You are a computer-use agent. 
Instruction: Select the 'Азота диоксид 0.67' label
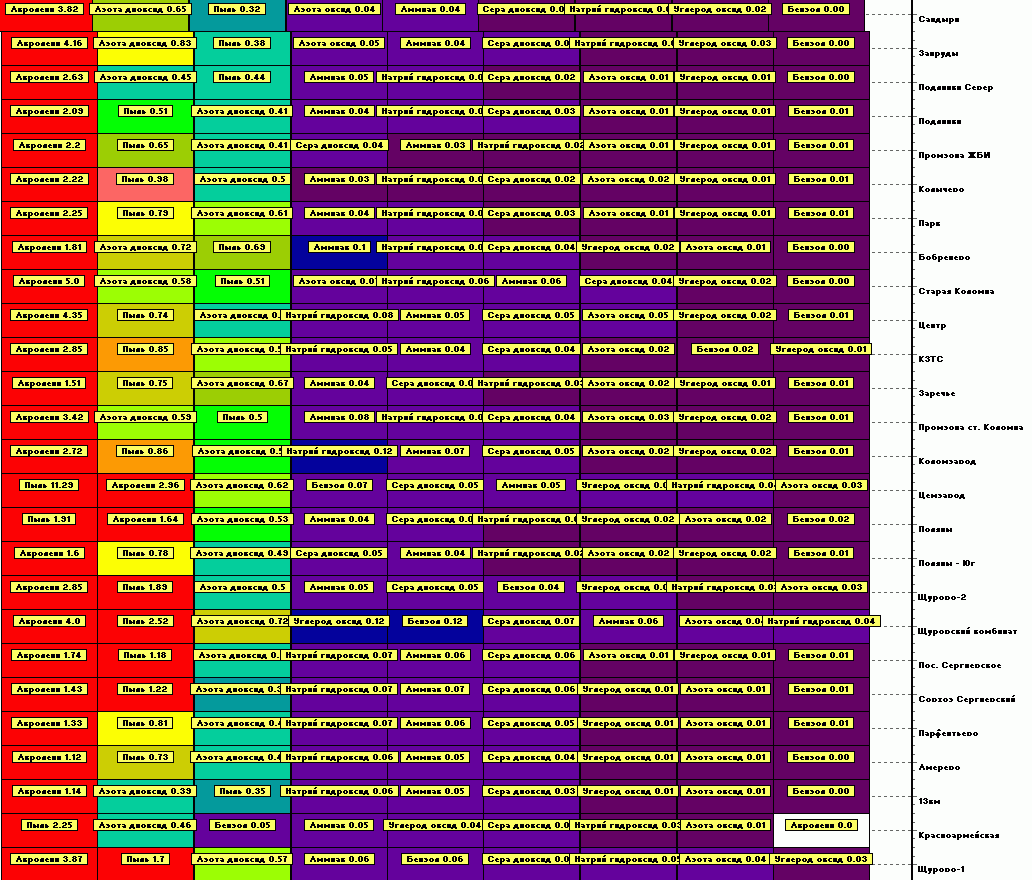[242, 383]
